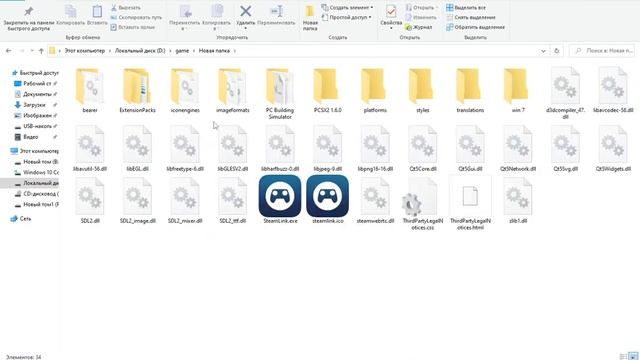Screen dimensions: 640x360
Task: Click the Paste ribbon button
Action: (97, 16)
